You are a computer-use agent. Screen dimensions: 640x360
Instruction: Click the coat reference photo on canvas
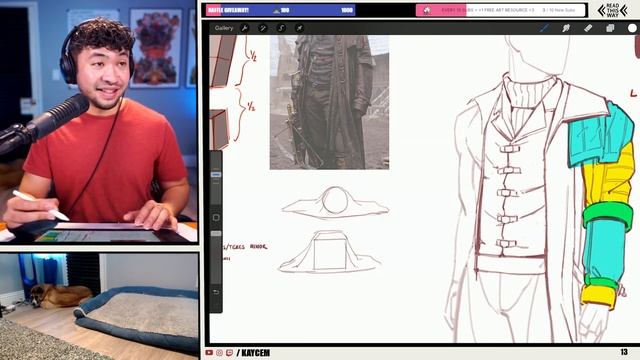point(329,102)
